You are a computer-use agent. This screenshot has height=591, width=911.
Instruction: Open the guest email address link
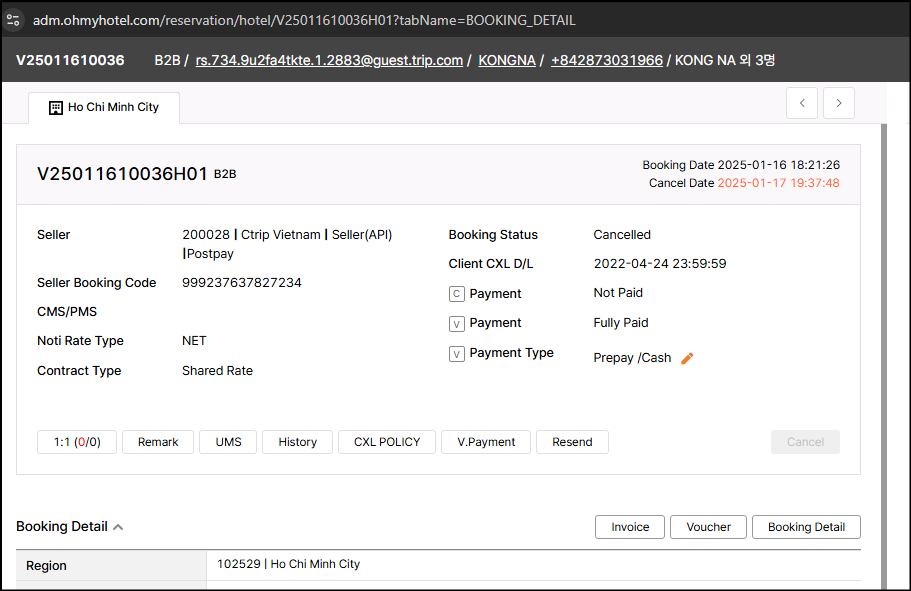329,60
